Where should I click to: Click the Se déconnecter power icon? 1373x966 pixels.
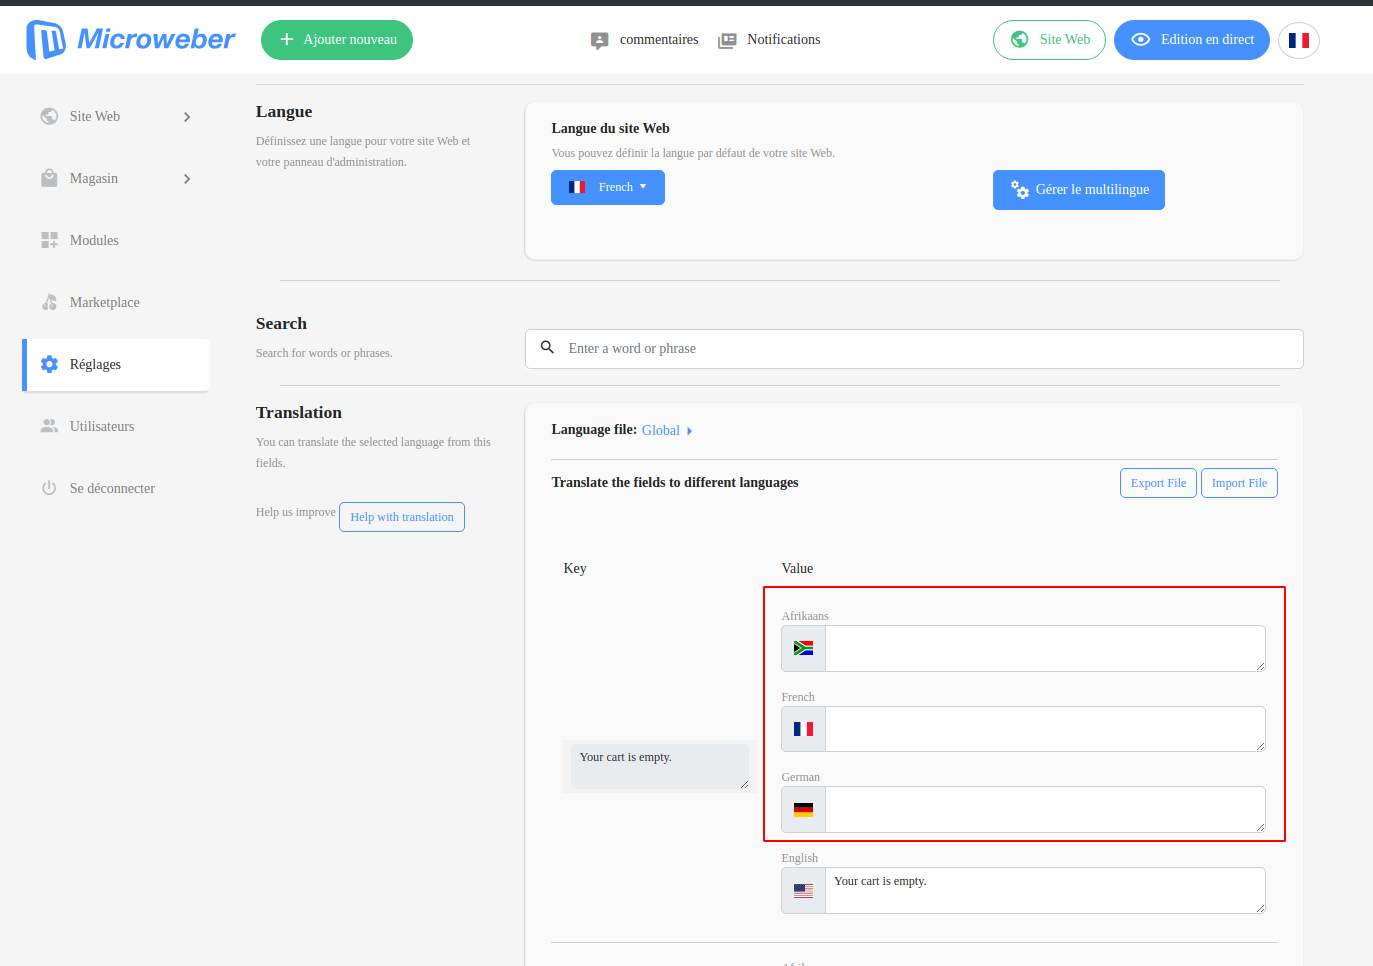coord(48,488)
